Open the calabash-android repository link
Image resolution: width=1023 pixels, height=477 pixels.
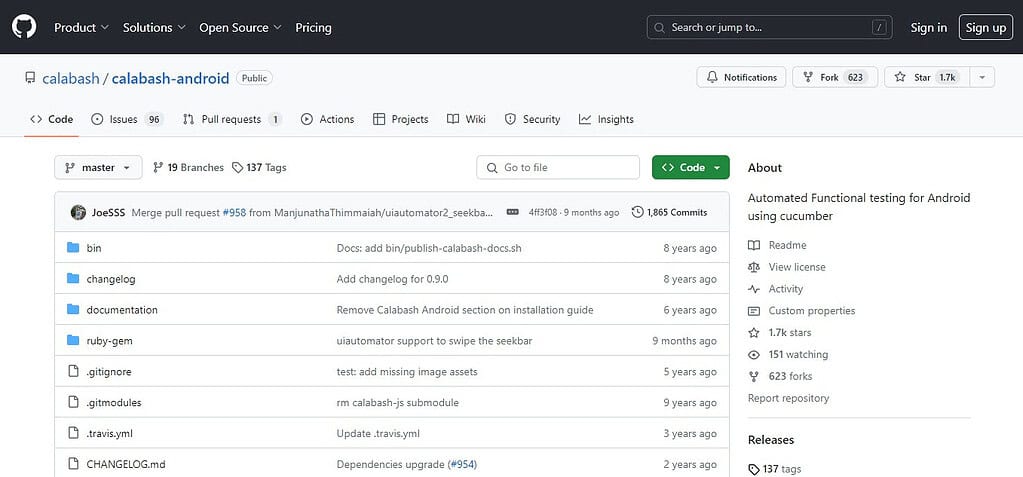tap(170, 78)
